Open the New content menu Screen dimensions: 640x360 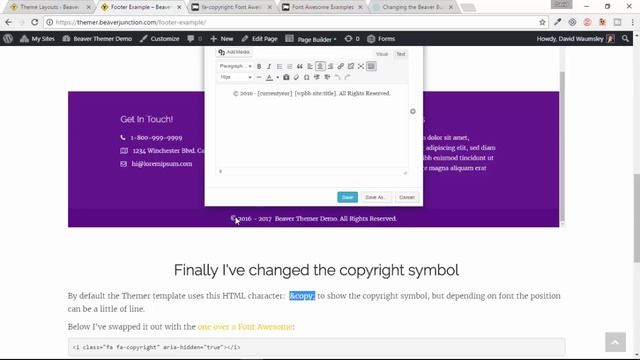pos(222,39)
